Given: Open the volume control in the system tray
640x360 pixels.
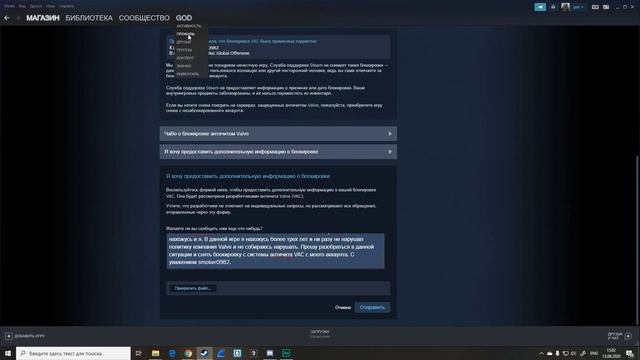Looking at the screenshot, I should pos(573,353).
